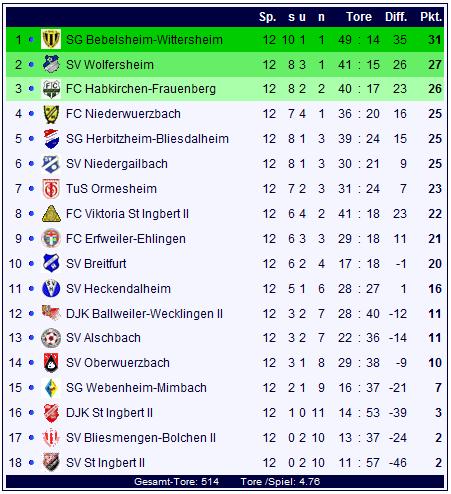The width and height of the screenshot is (451, 494).
Task: Click the SG Webenheim-Mimbach diamond logo
Action: tap(51, 388)
